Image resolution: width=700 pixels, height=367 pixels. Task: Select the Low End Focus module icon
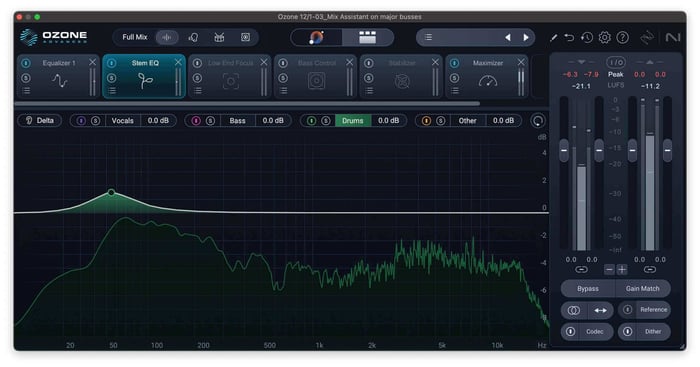pyautogui.click(x=231, y=81)
